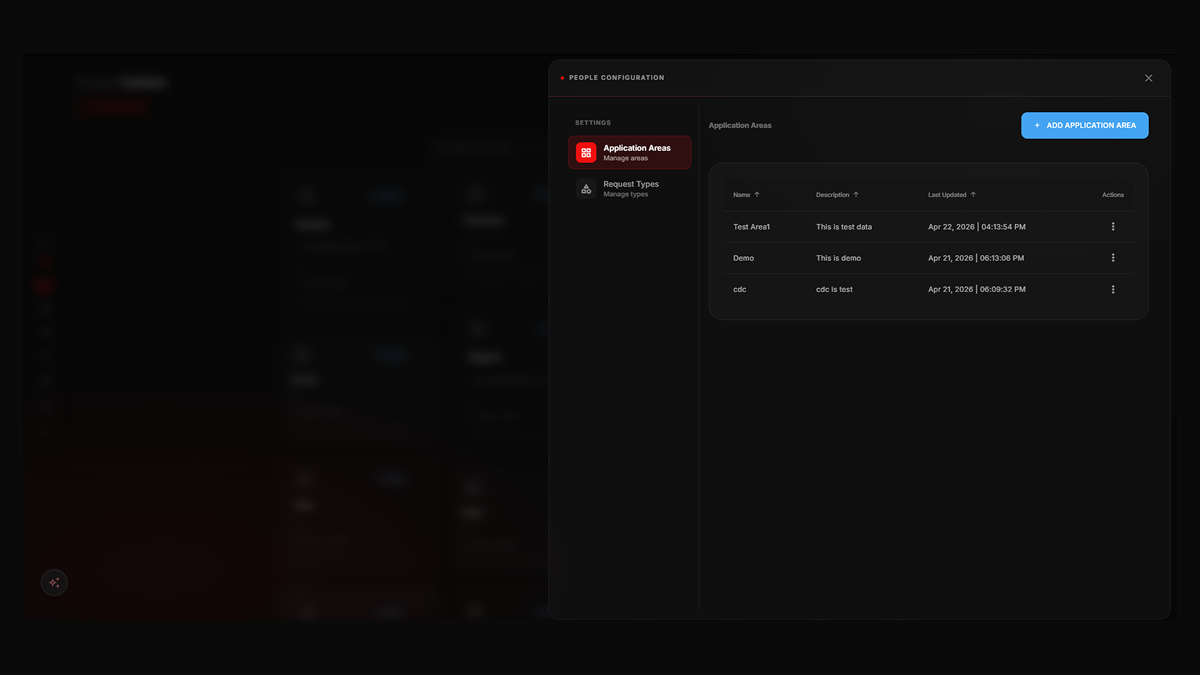This screenshot has height=675, width=1200.
Task: Open actions menu for Demo row
Action: coord(1113,258)
